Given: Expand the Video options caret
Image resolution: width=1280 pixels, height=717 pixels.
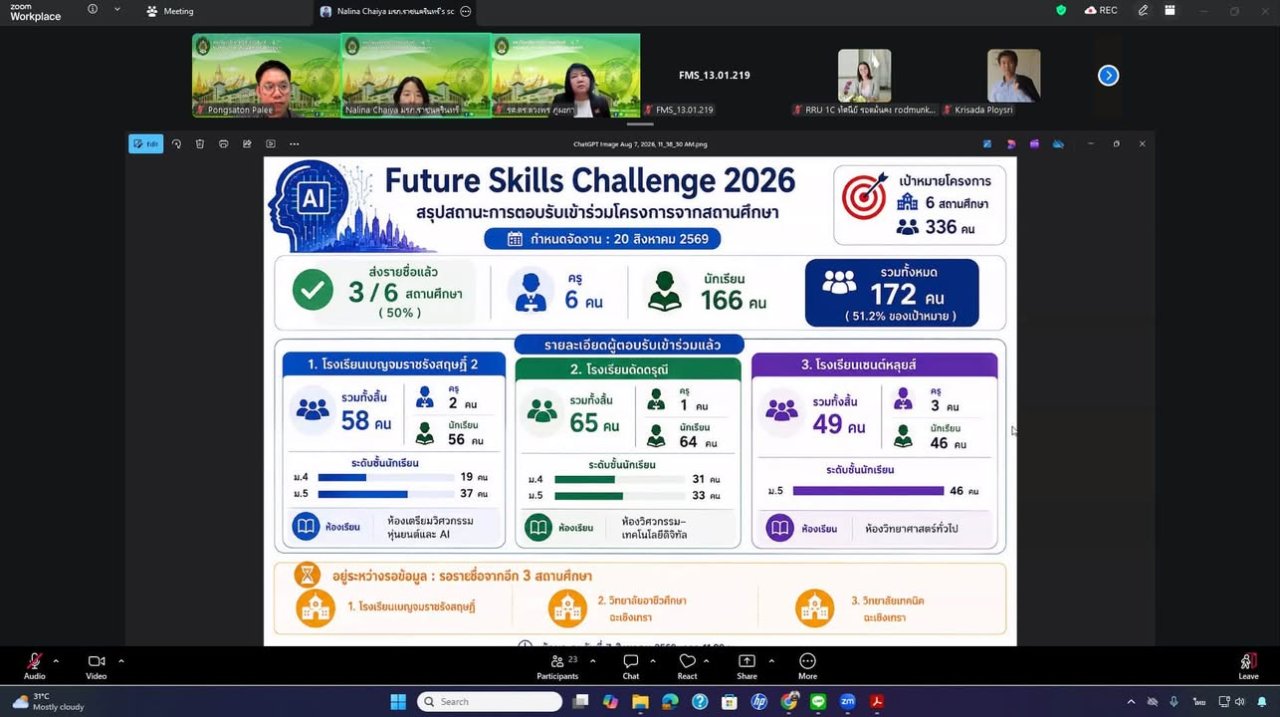Looking at the screenshot, I should click(121, 660).
